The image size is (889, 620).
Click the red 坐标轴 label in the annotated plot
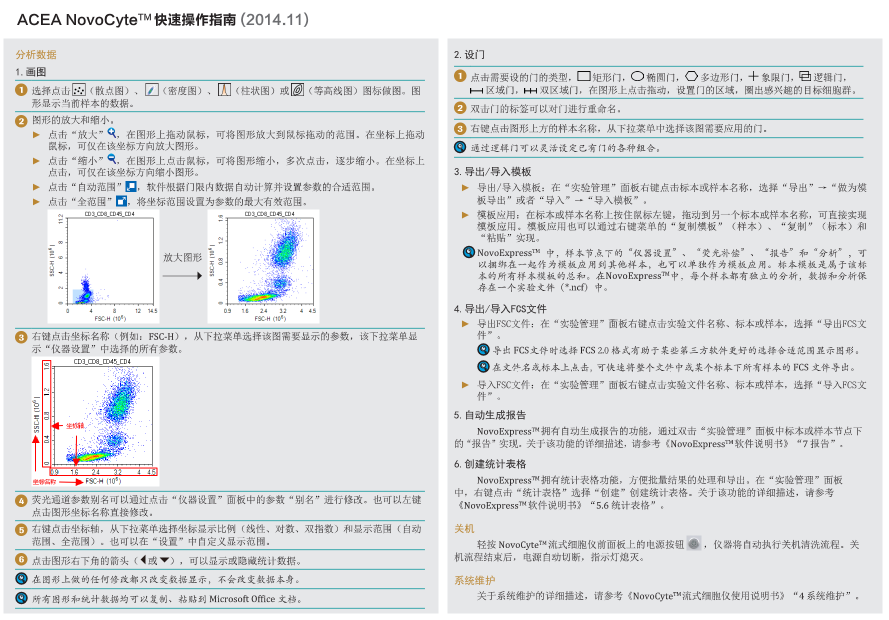[x=74, y=426]
